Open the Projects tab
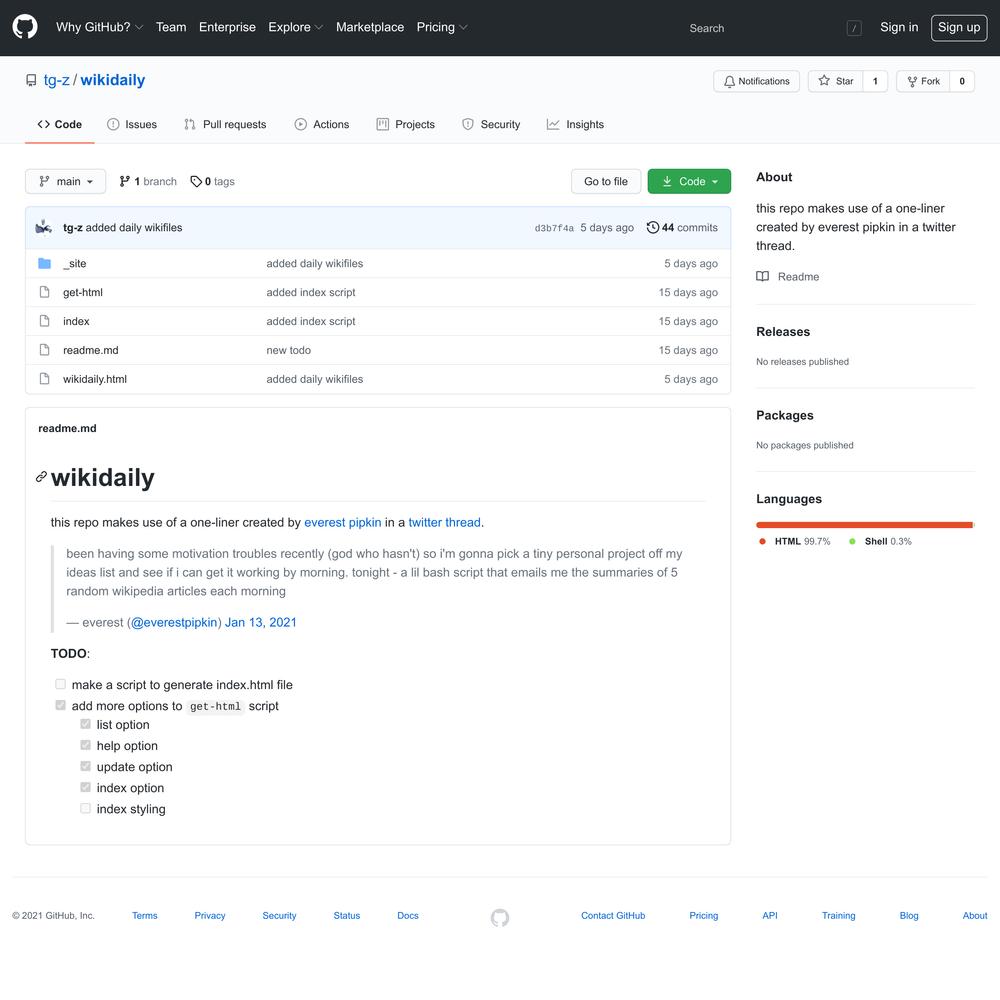1000x1000 pixels. point(406,124)
